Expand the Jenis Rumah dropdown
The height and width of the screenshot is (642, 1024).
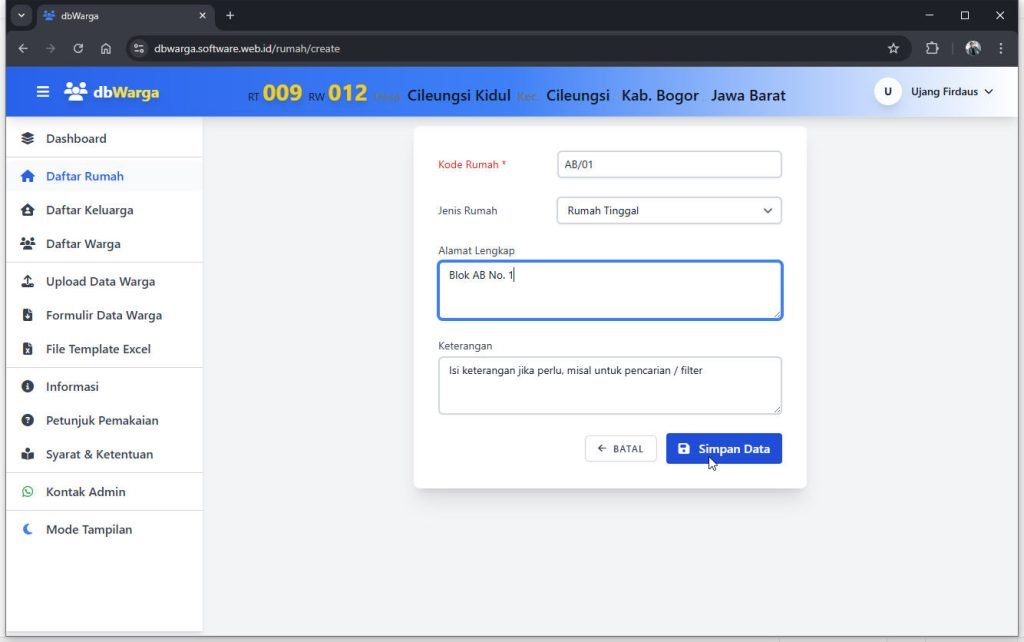(669, 211)
